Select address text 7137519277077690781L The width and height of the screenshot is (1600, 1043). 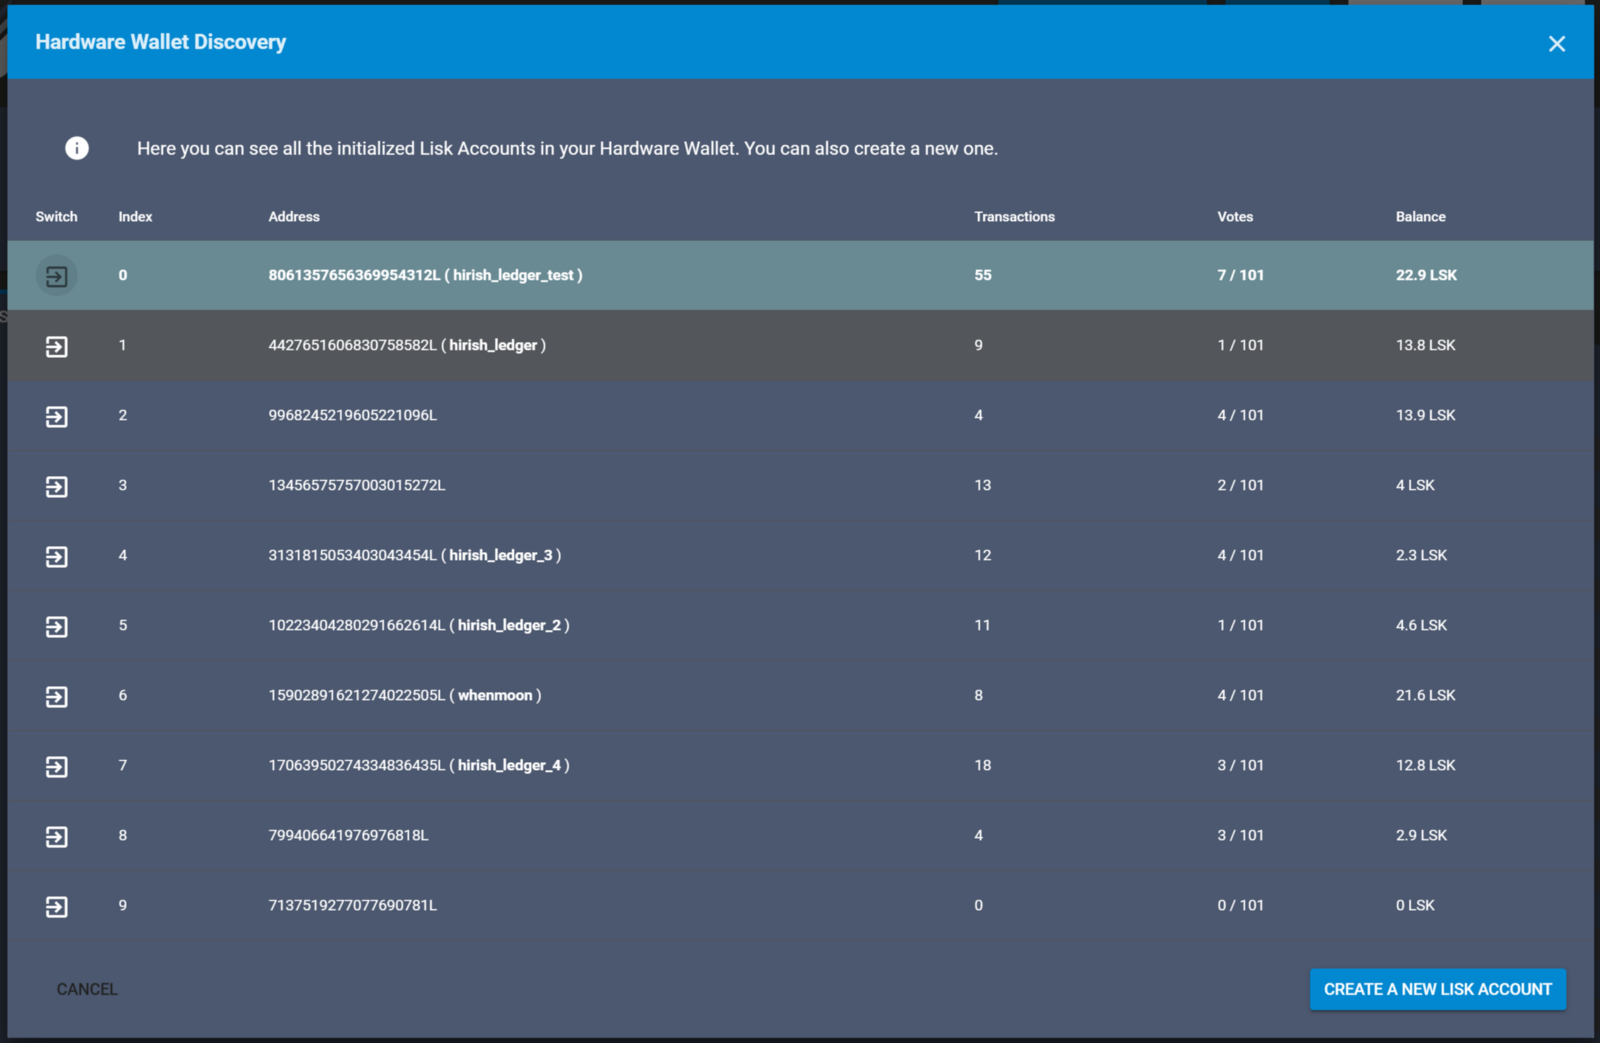tap(352, 905)
